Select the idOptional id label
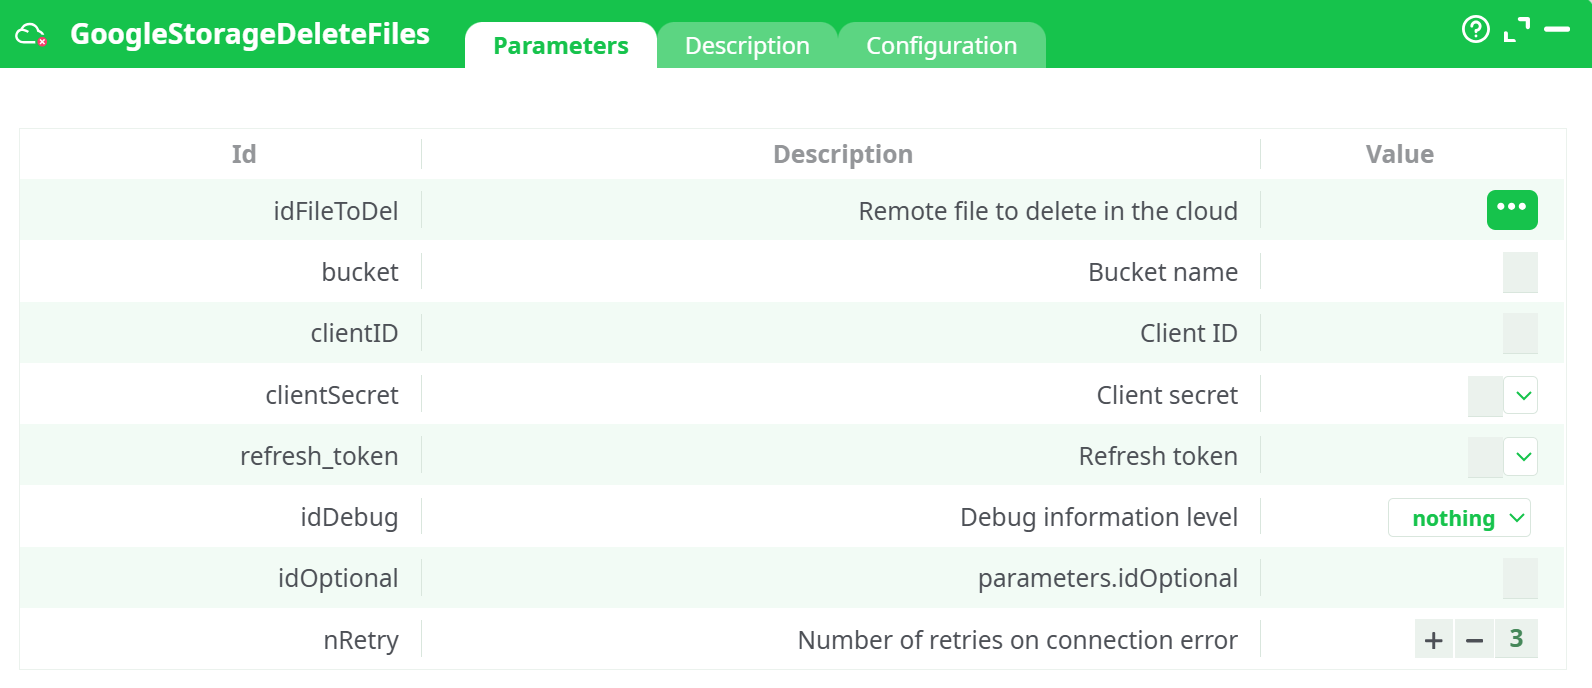This screenshot has width=1592, height=688. pyautogui.click(x=338, y=578)
